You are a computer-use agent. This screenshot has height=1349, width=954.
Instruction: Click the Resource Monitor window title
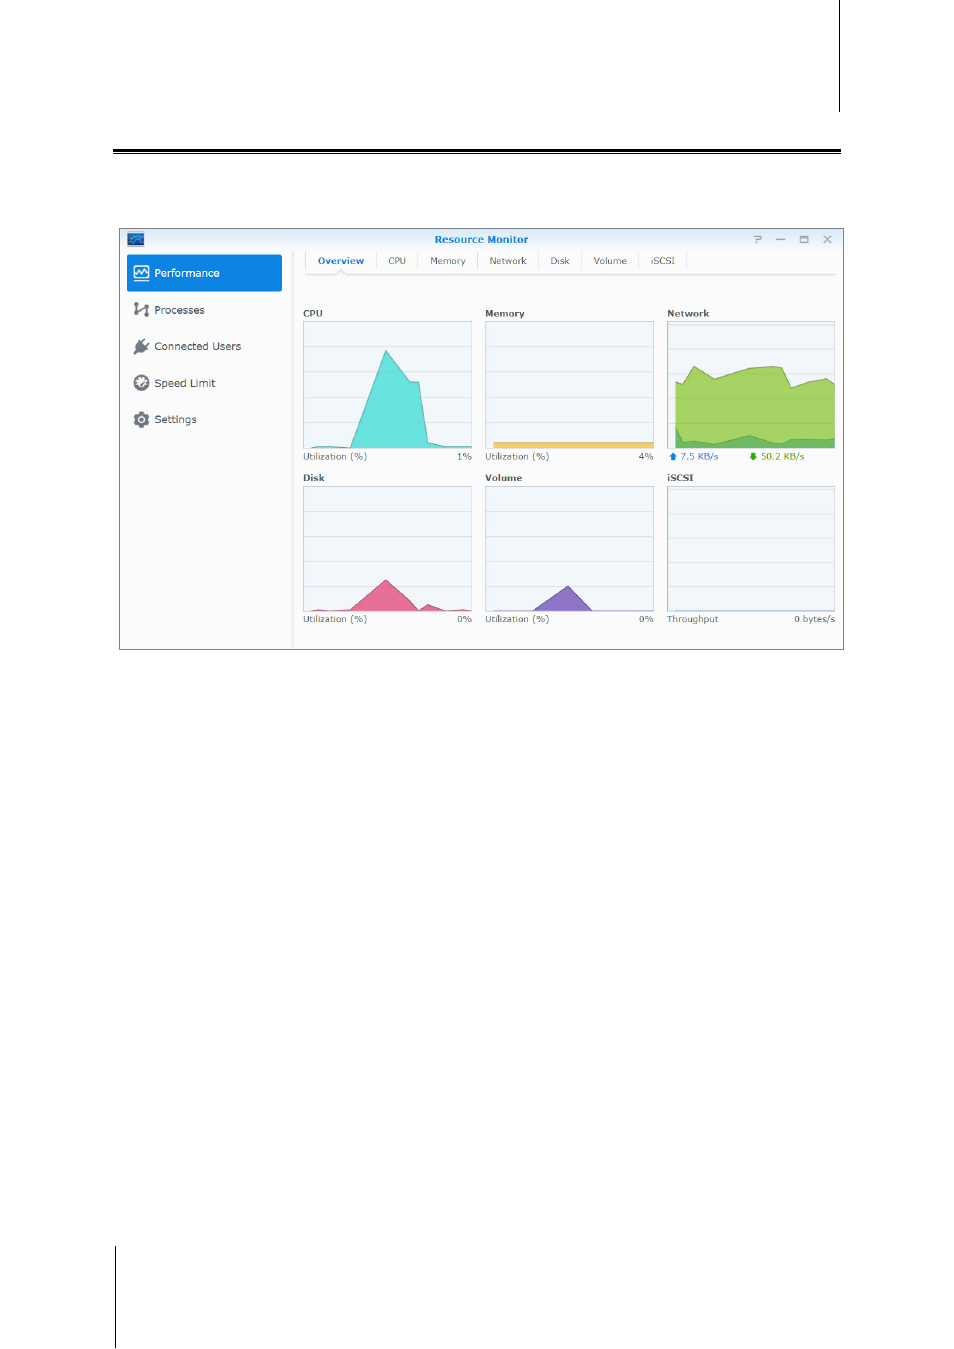coord(481,239)
